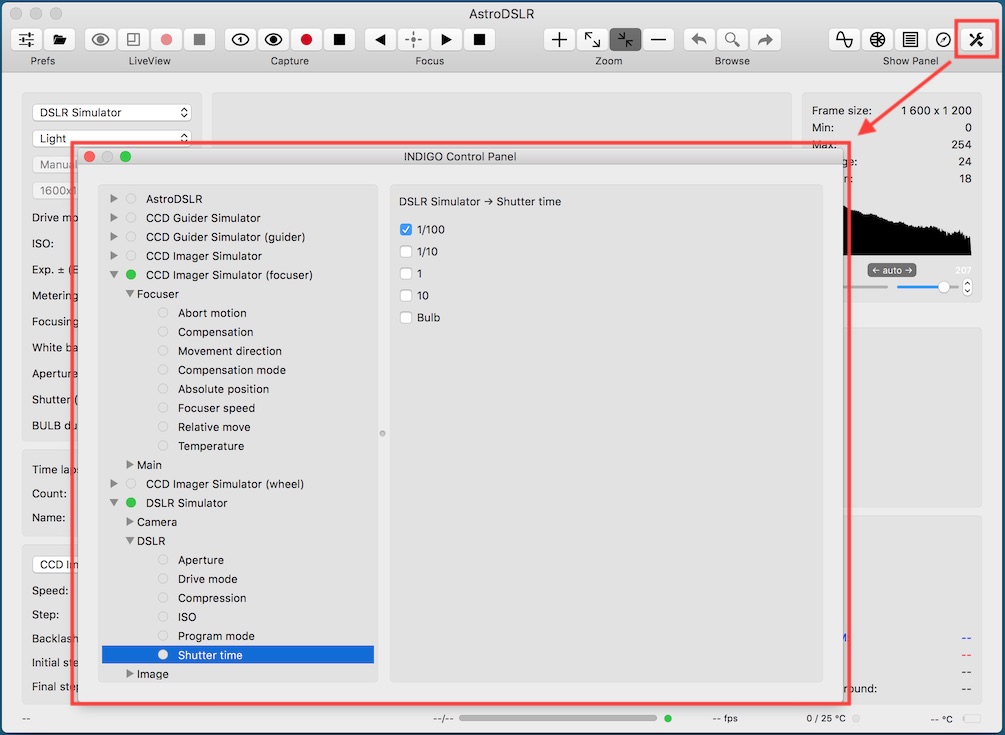Select Aperture under DSLR
Screen dimensions: 1005x735
(x=201, y=560)
